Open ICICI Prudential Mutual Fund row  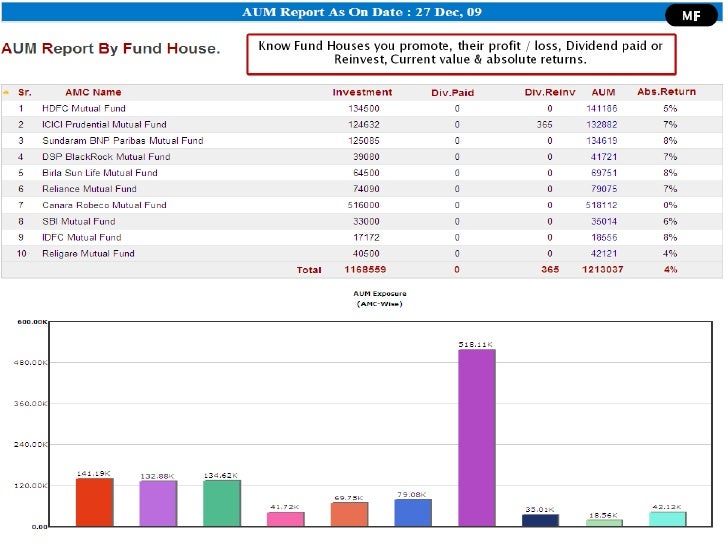pos(362,124)
